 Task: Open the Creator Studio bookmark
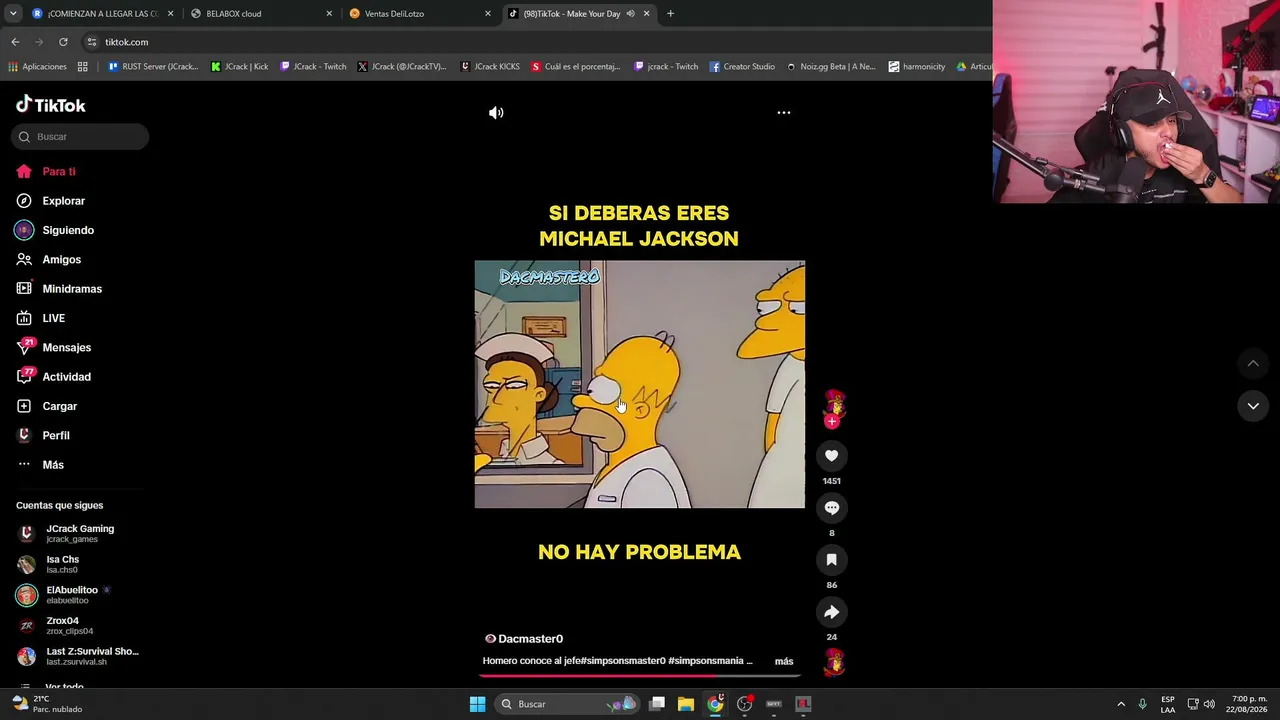[x=743, y=67]
